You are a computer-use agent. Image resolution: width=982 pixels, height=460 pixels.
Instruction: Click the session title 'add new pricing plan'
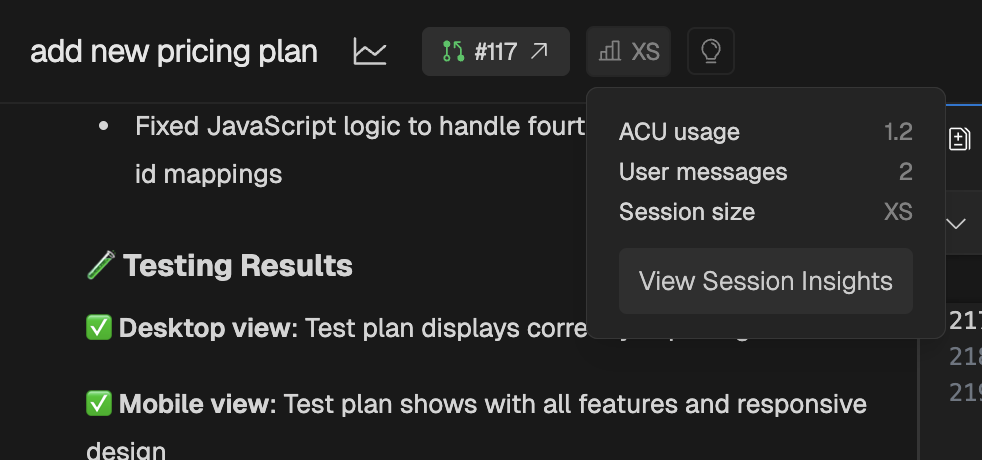(174, 52)
